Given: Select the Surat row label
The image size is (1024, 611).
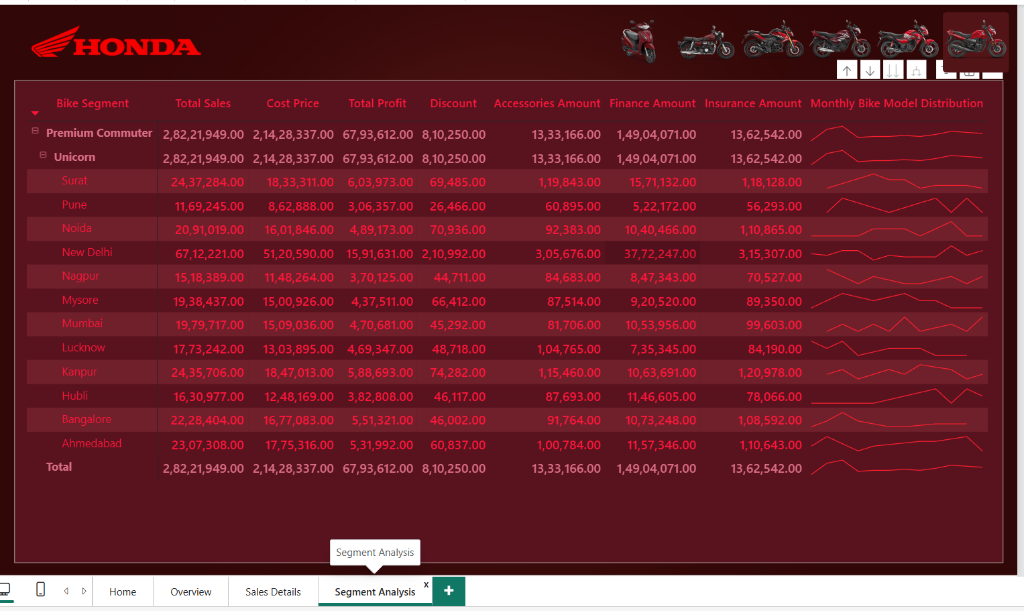Looking at the screenshot, I should pyautogui.click(x=74, y=181).
